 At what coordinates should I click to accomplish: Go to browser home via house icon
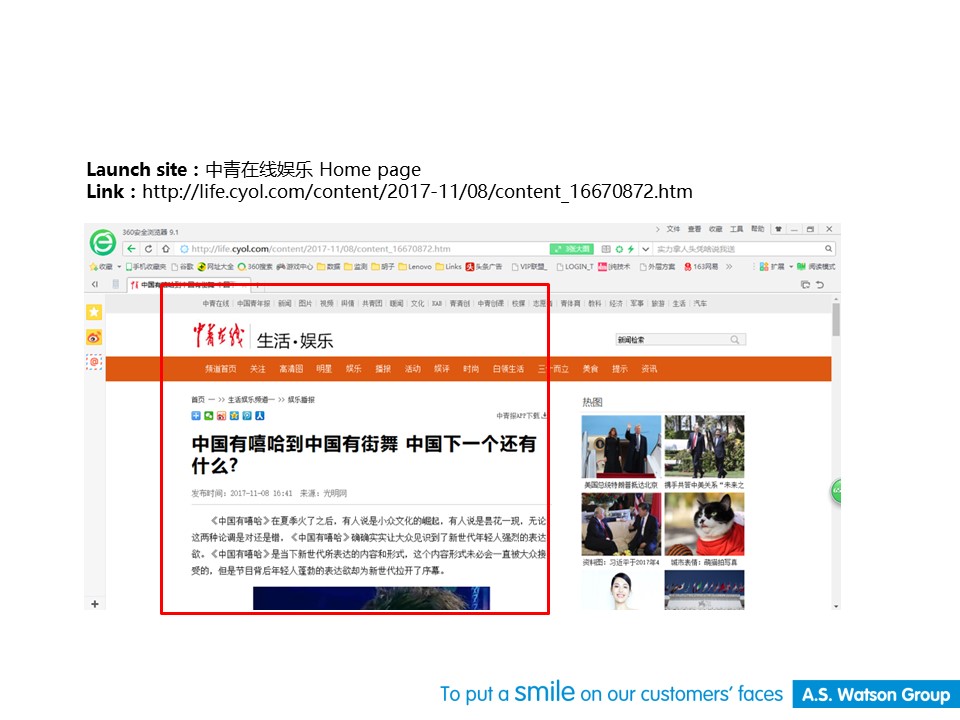click(x=166, y=249)
